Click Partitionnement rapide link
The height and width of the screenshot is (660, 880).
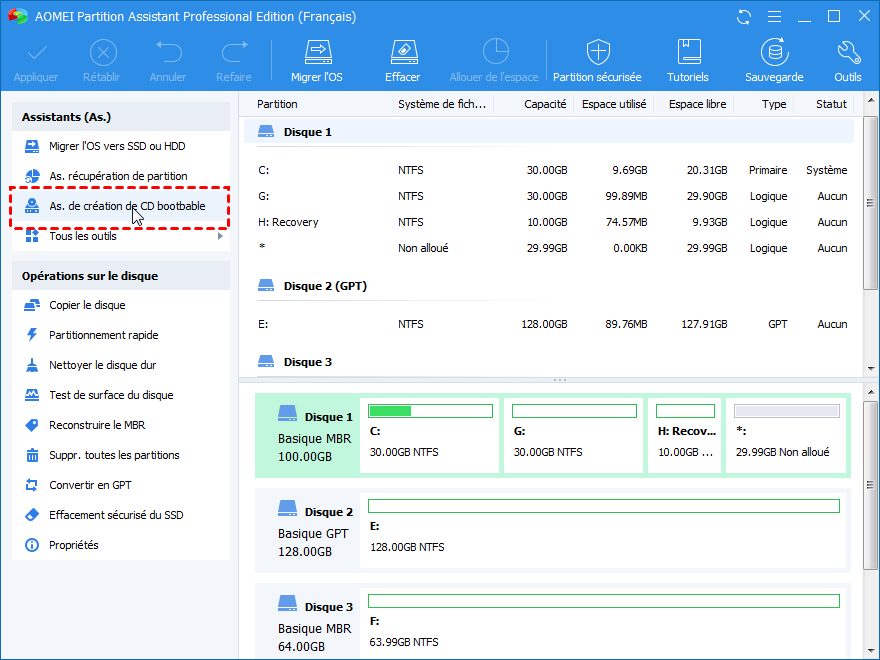(103, 335)
